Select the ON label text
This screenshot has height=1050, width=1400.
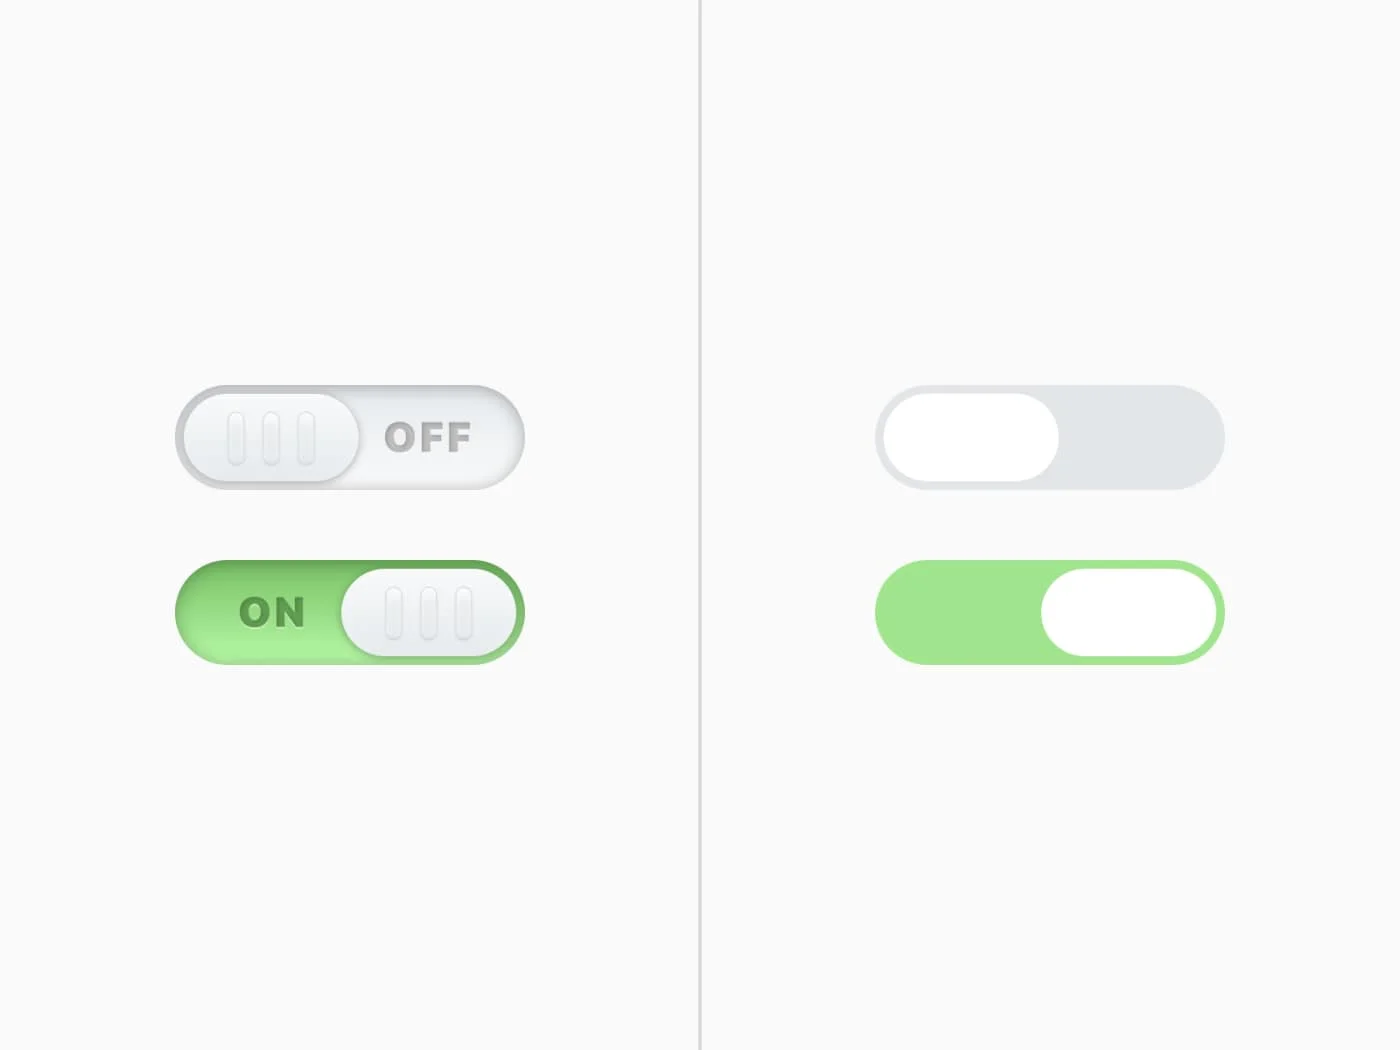(x=272, y=612)
